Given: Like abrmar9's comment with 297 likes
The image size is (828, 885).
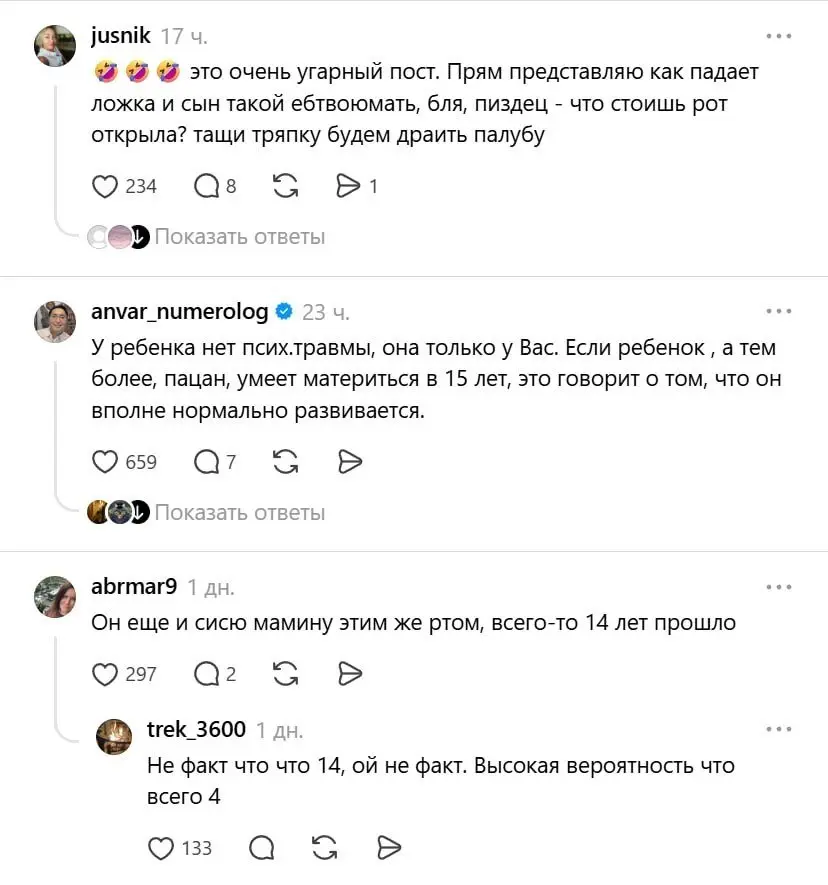Looking at the screenshot, I should [105, 674].
